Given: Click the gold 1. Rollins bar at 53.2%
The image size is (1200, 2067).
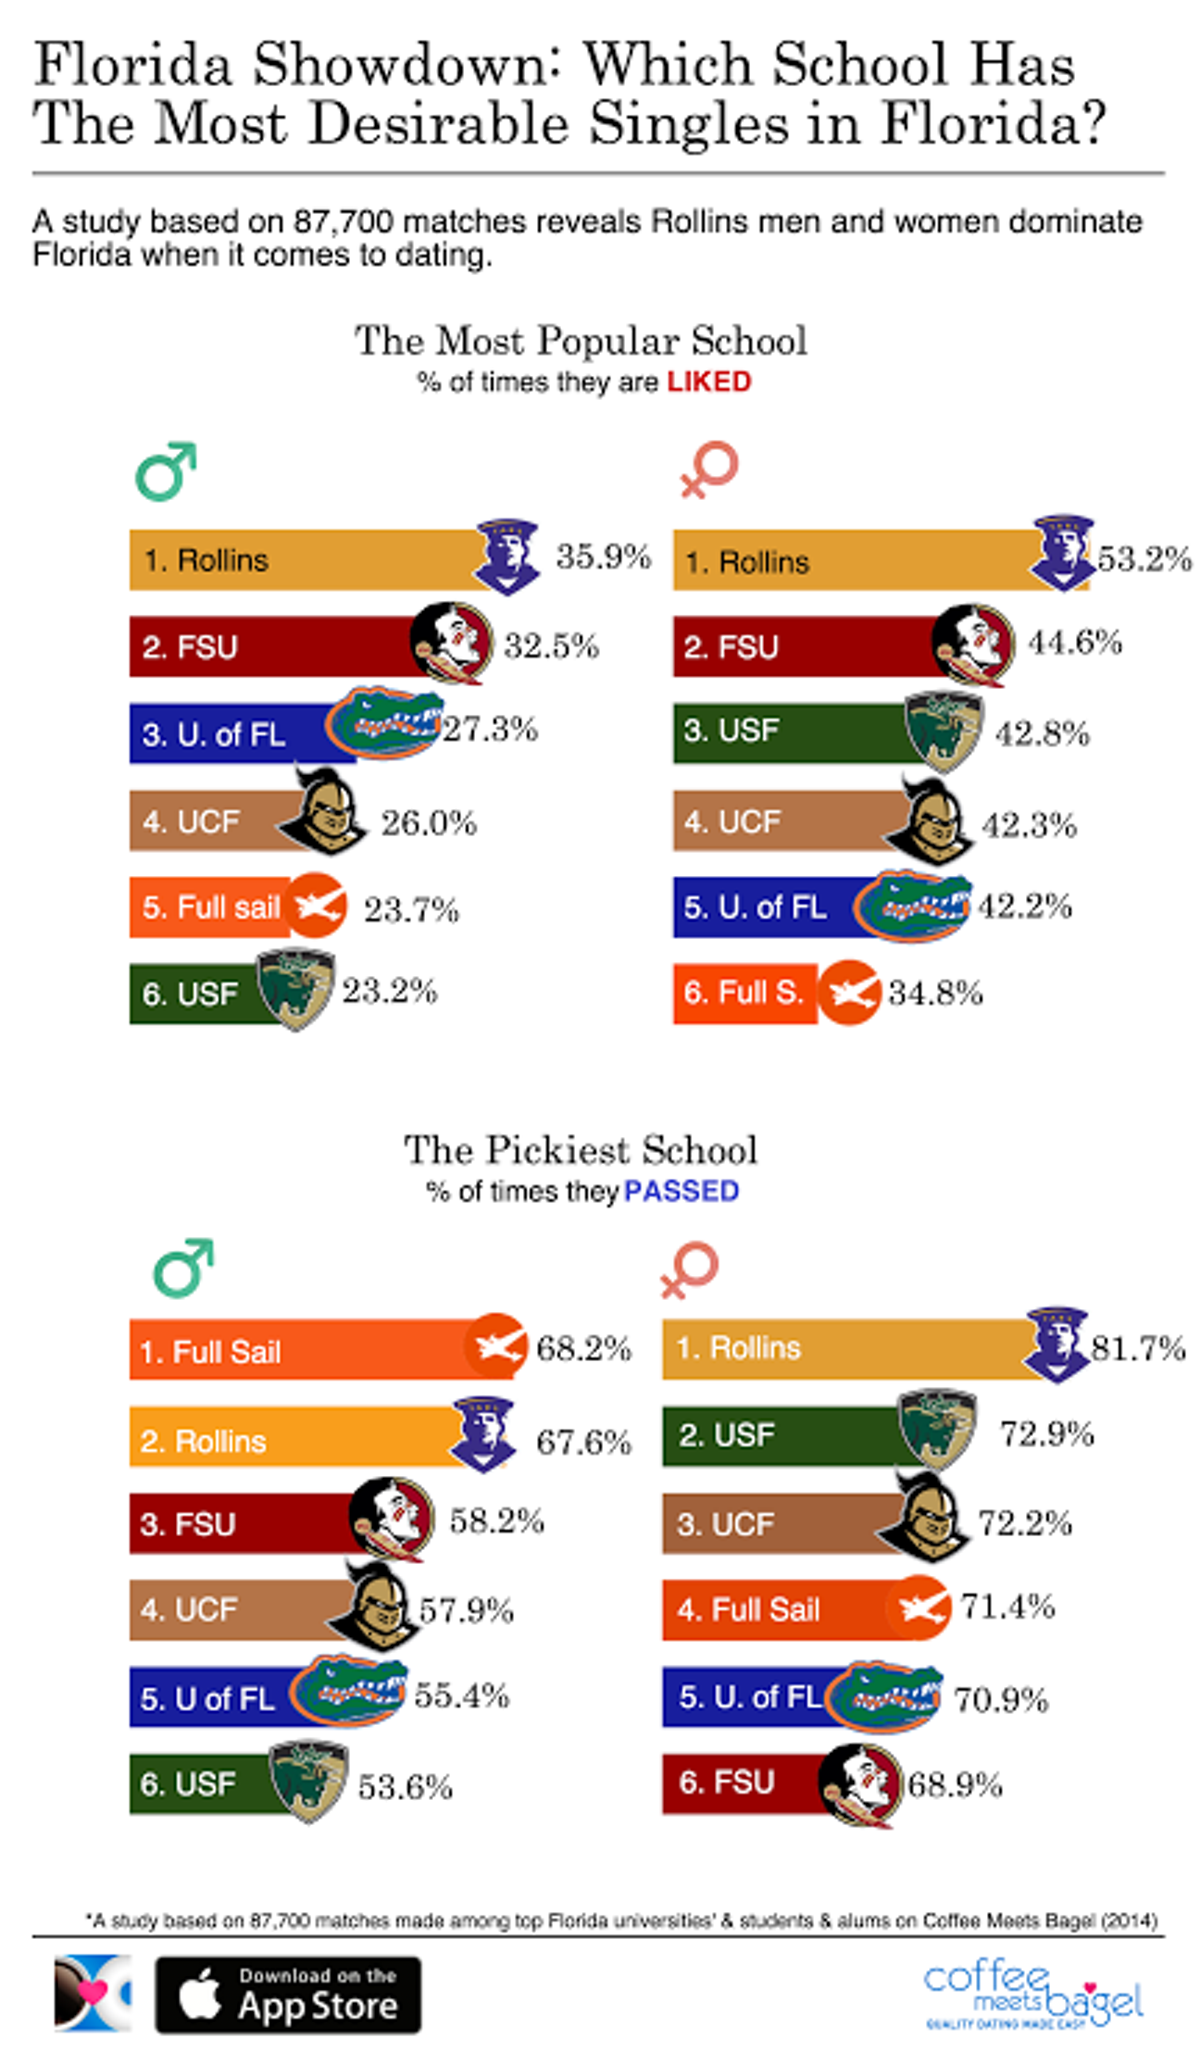Looking at the screenshot, I should 881,560.
